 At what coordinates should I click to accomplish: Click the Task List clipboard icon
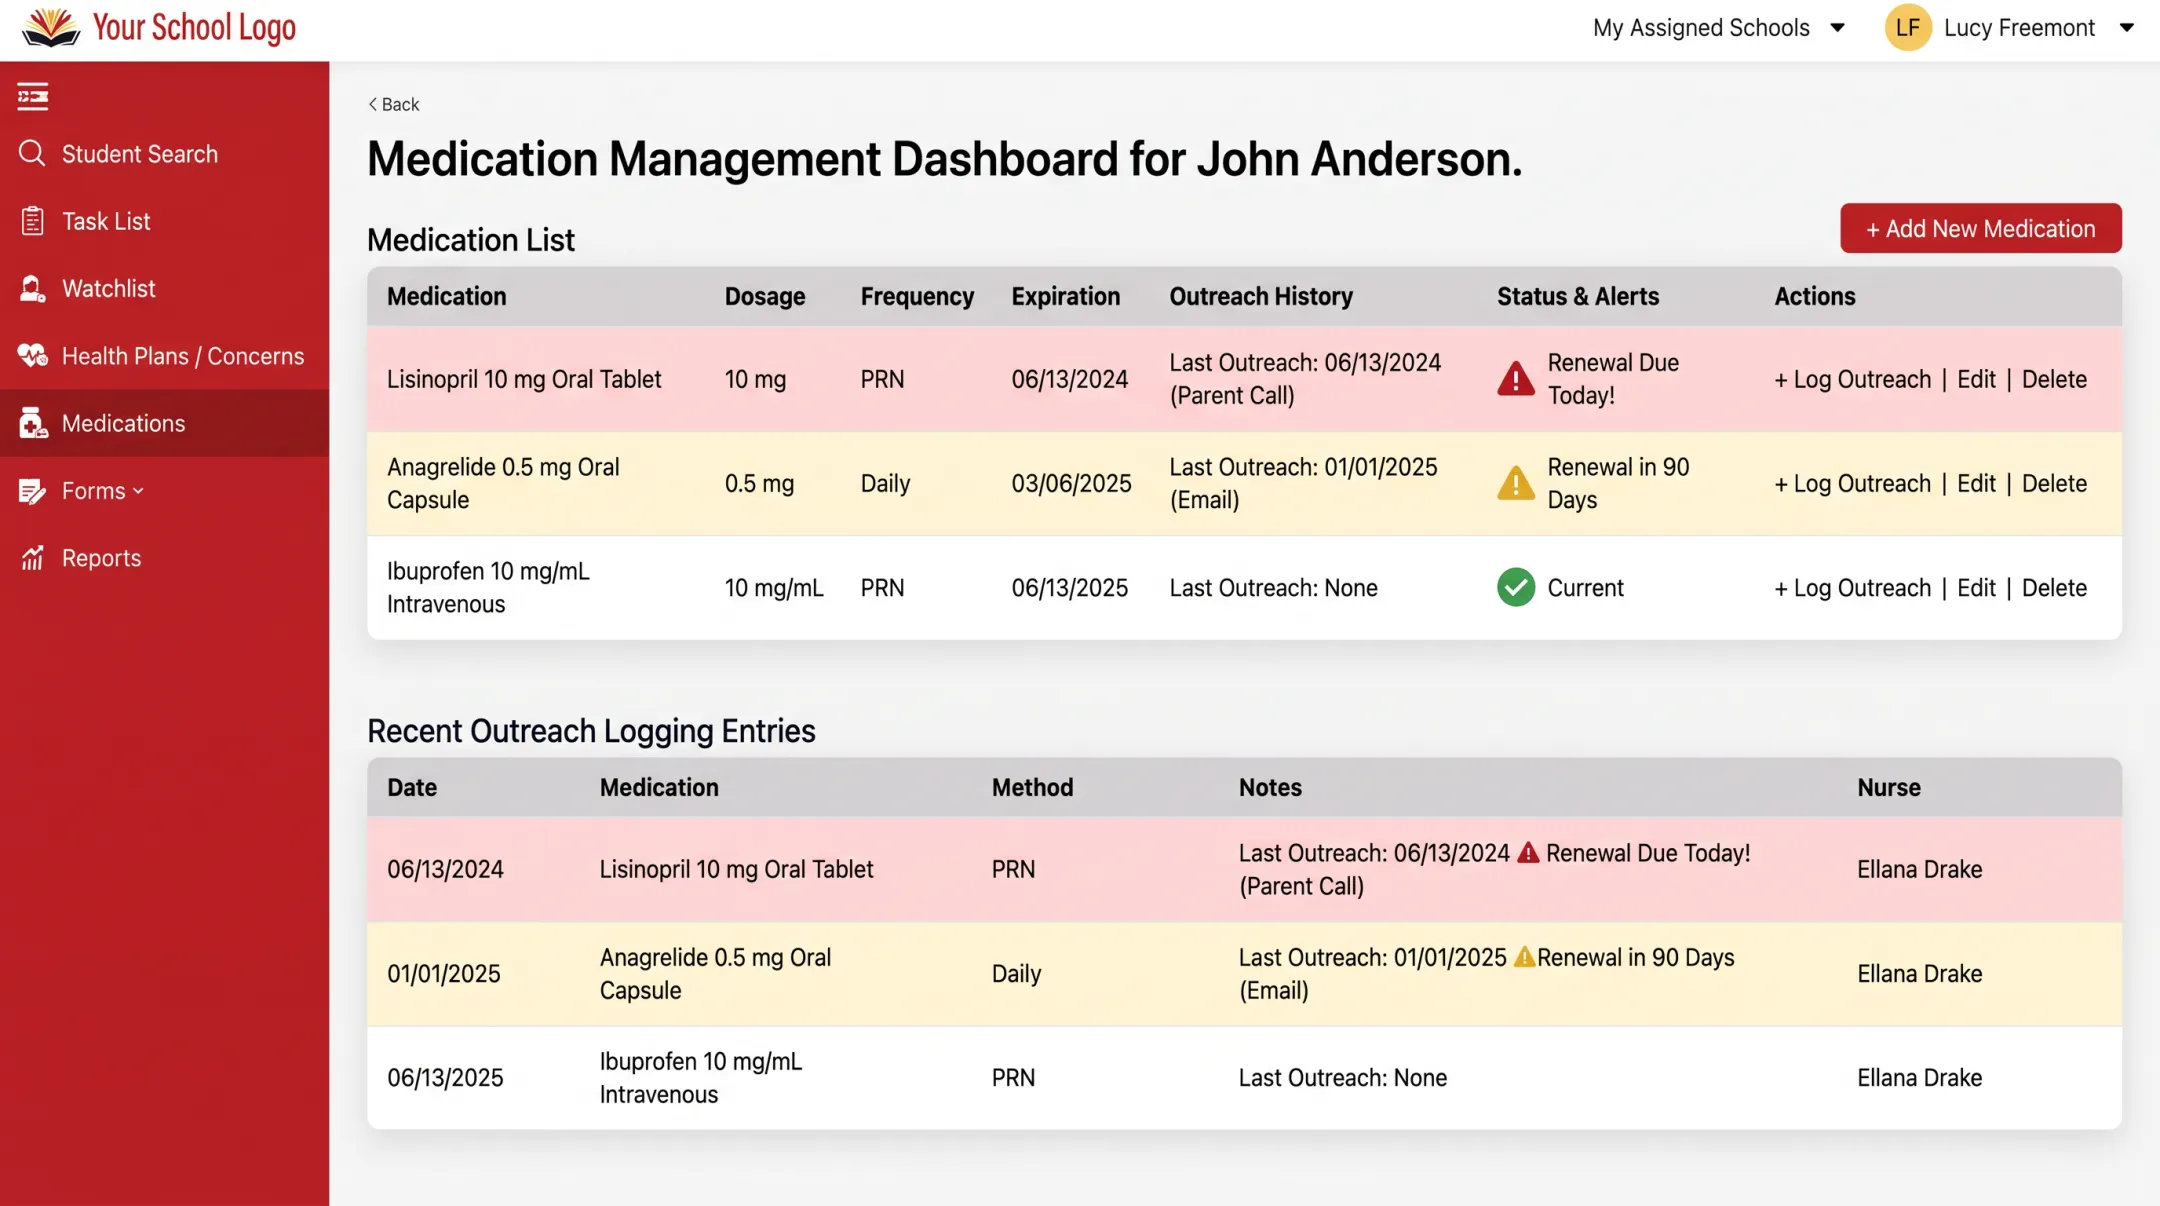[32, 220]
